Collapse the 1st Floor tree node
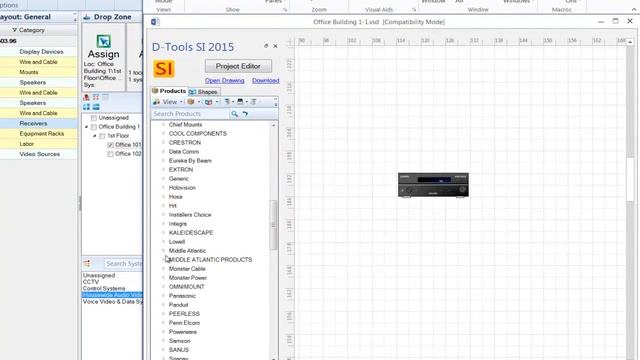The width and height of the screenshot is (640, 360). click(x=95, y=136)
